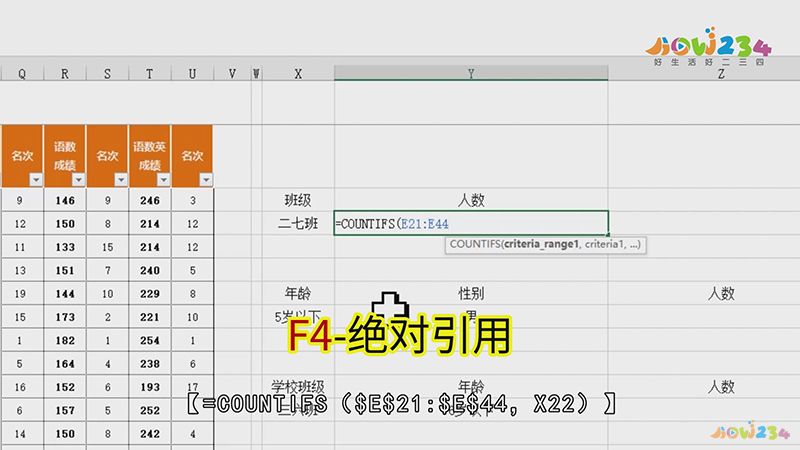
Task: Select the 性别 cell
Action: (x=471, y=293)
